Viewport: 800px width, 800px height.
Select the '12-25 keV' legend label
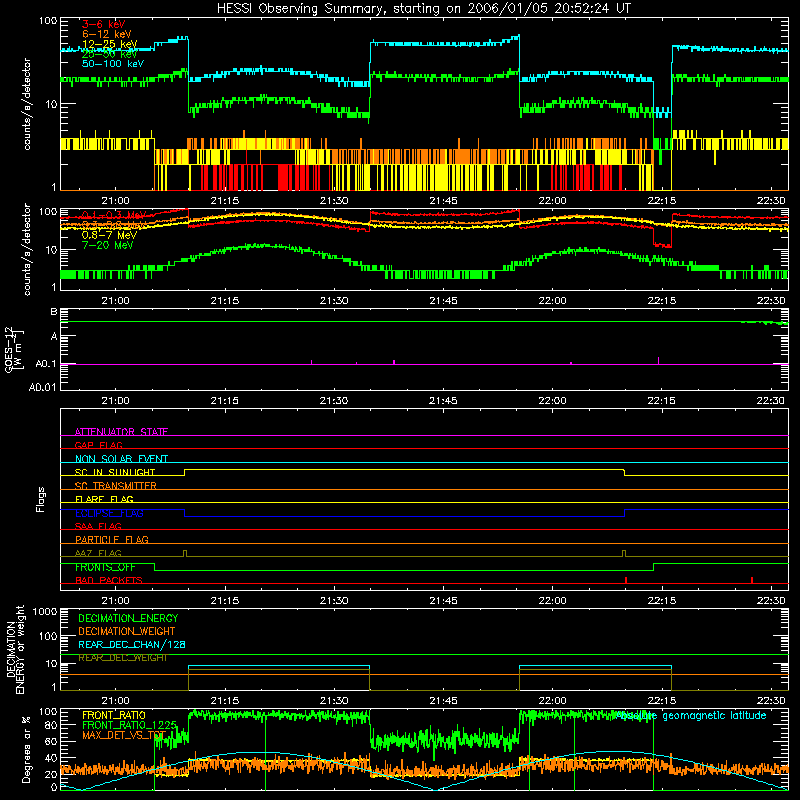110,44
